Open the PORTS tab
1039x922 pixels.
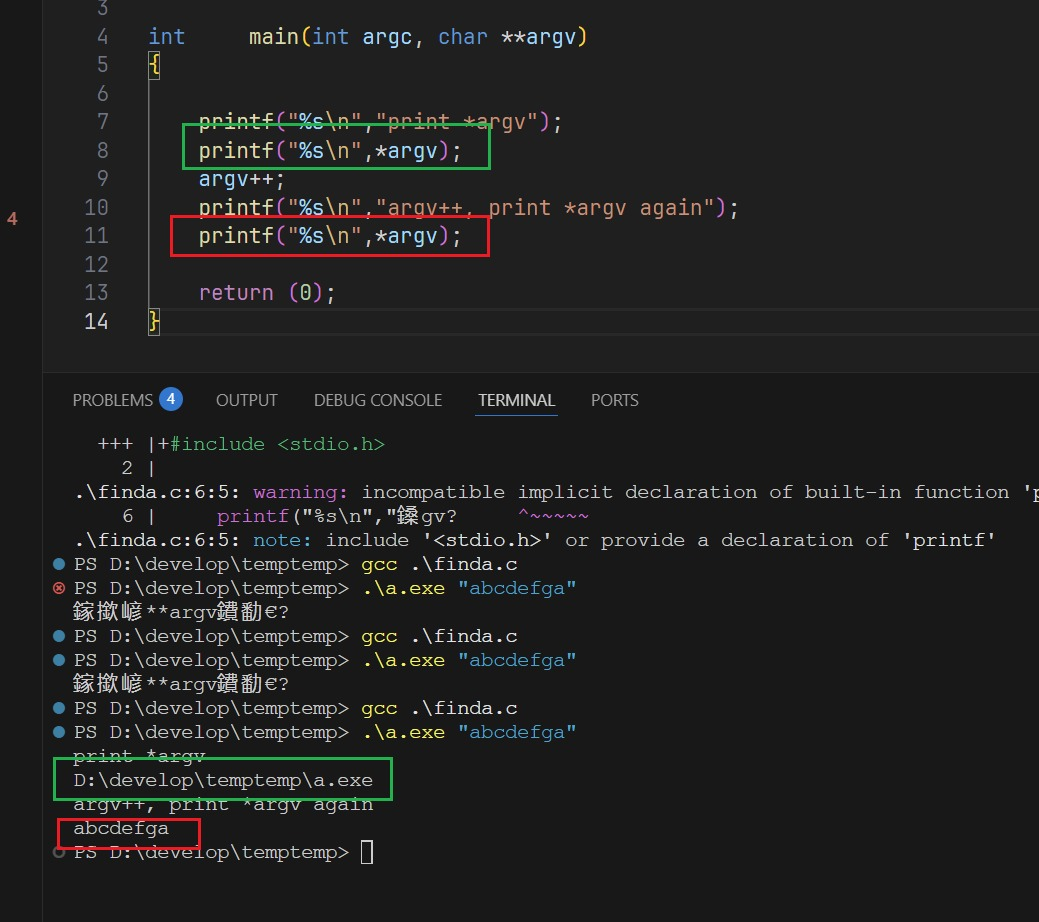[x=614, y=400]
